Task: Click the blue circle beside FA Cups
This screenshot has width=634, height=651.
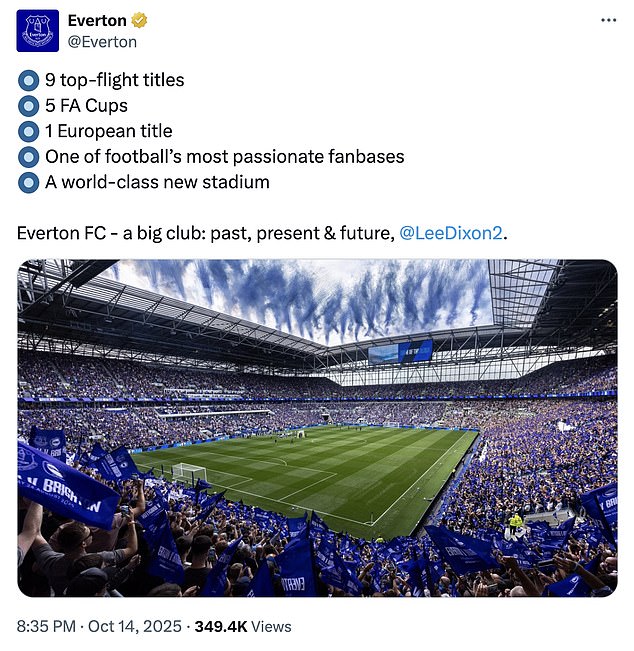Action: pyautogui.click(x=28, y=105)
